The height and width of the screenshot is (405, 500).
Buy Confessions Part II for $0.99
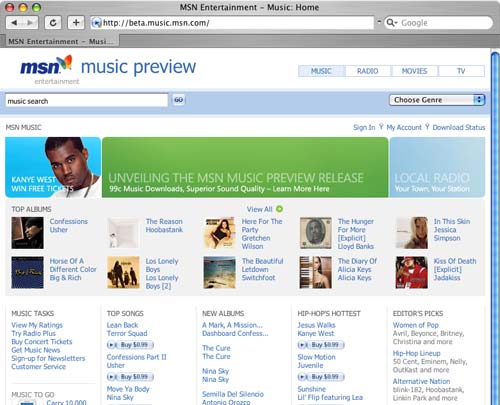point(134,377)
